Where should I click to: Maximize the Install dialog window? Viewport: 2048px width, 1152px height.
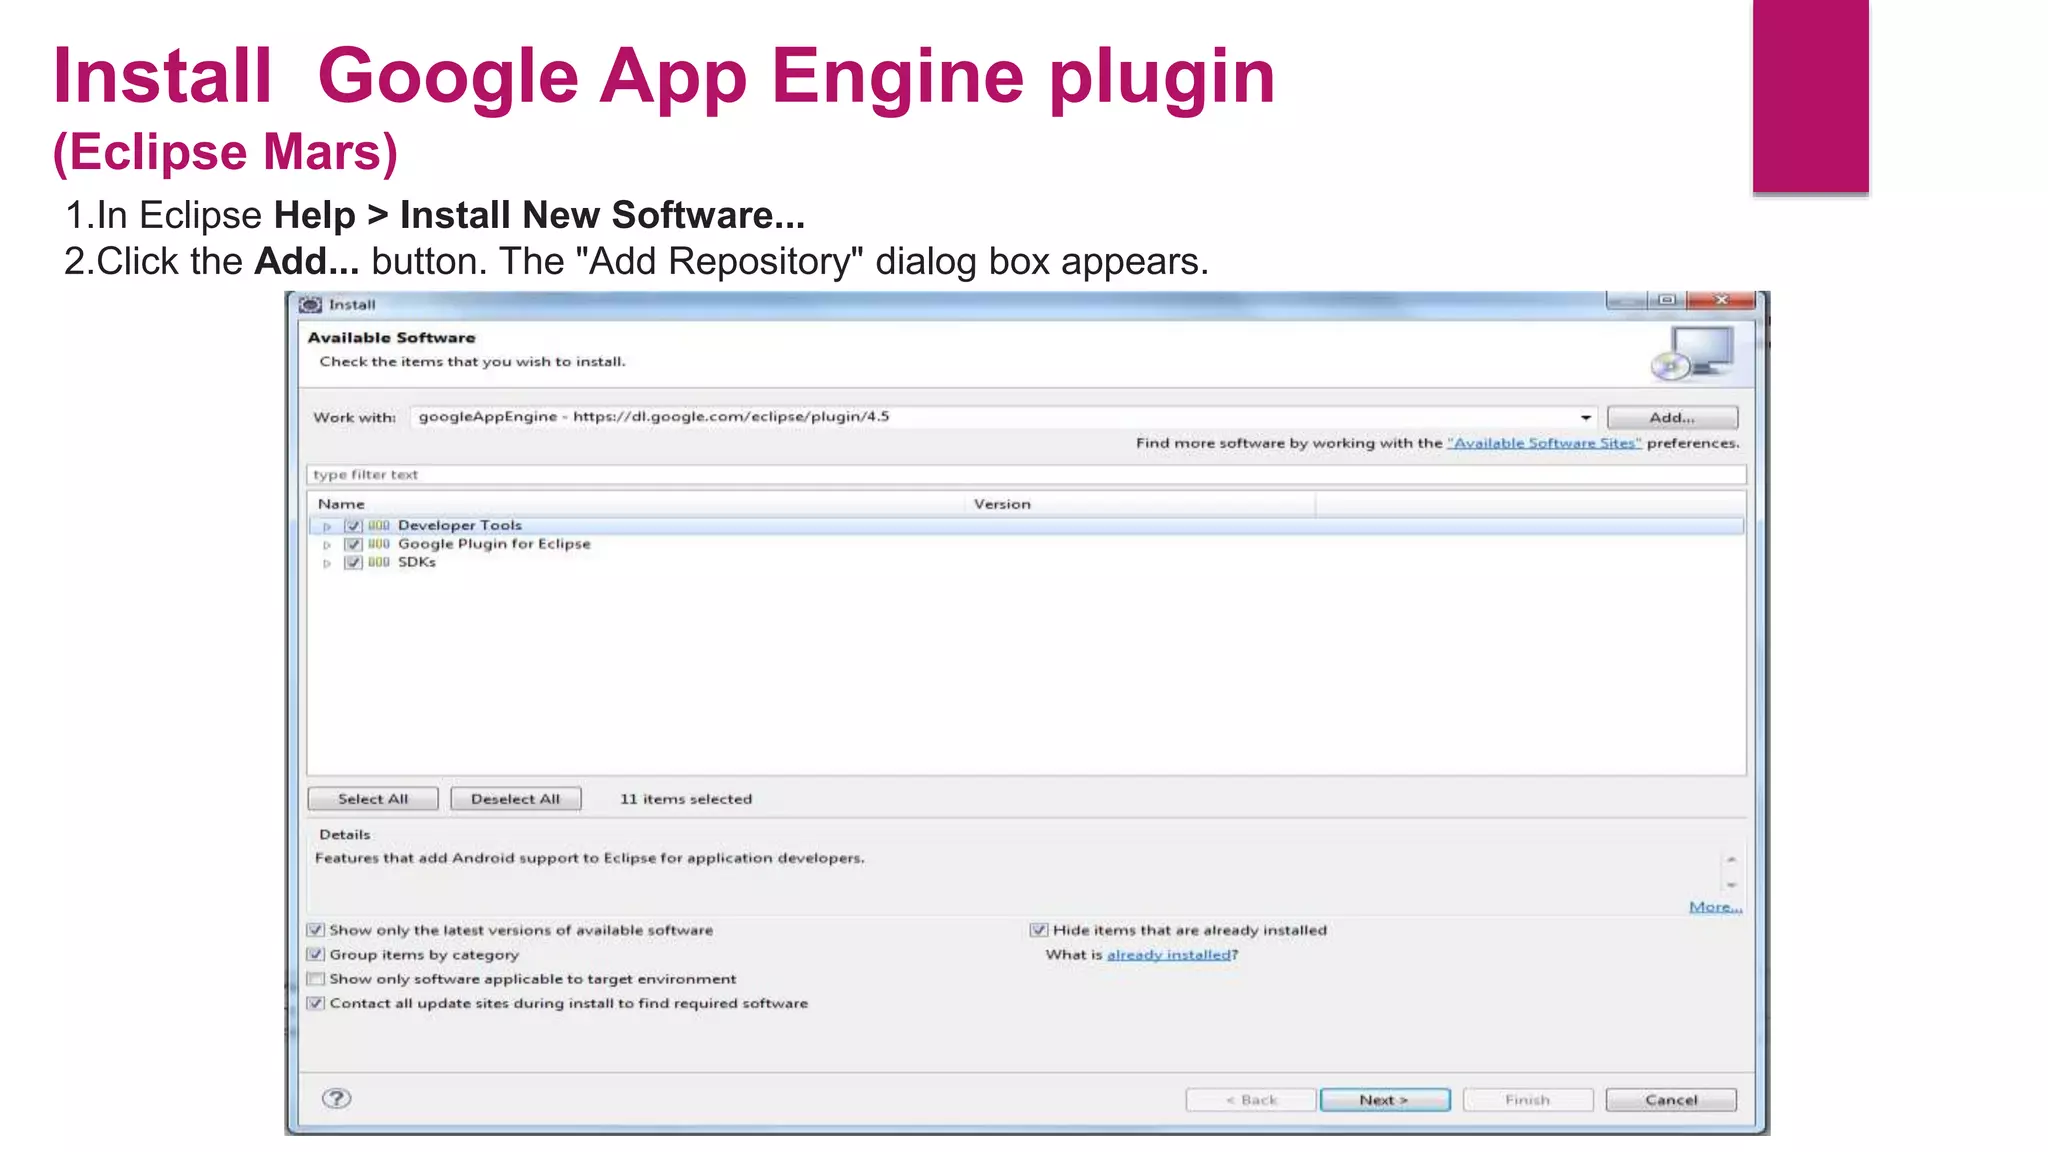tap(1666, 300)
